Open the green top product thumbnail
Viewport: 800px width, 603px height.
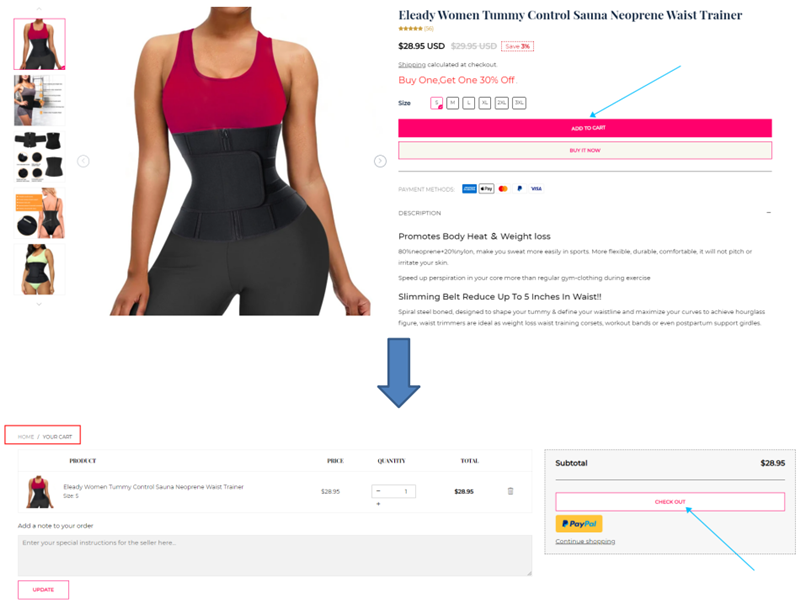click(x=39, y=269)
